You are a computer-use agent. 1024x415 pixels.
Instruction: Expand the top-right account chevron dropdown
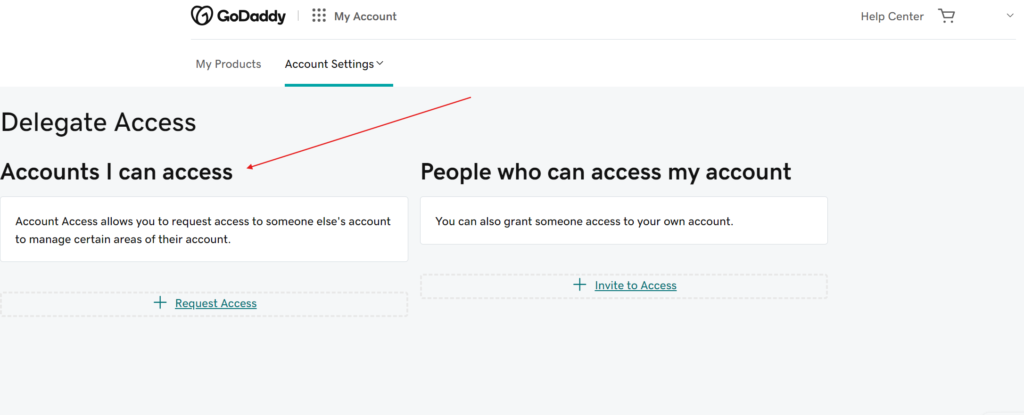1009,16
